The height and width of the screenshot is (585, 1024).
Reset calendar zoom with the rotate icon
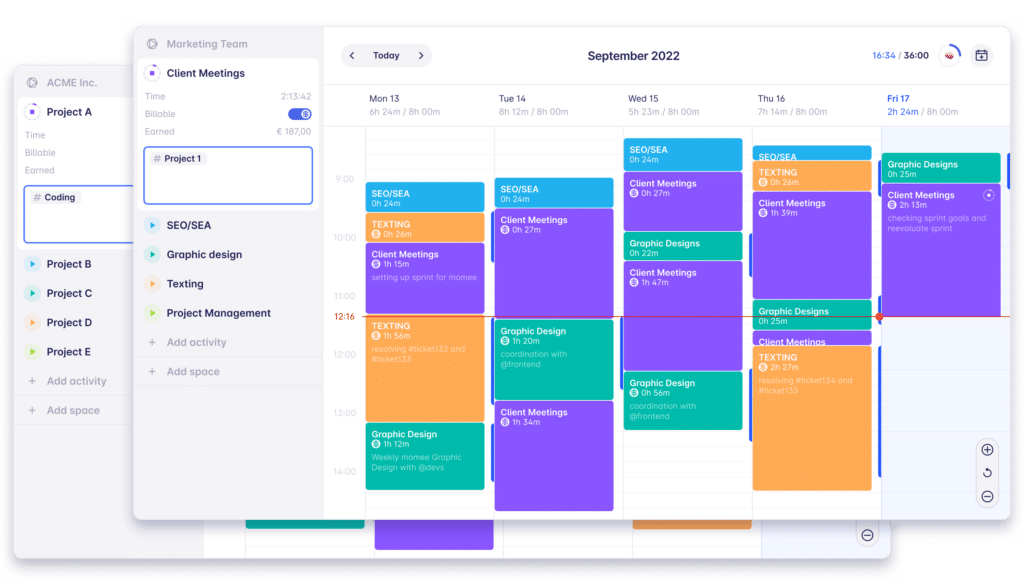click(987, 473)
